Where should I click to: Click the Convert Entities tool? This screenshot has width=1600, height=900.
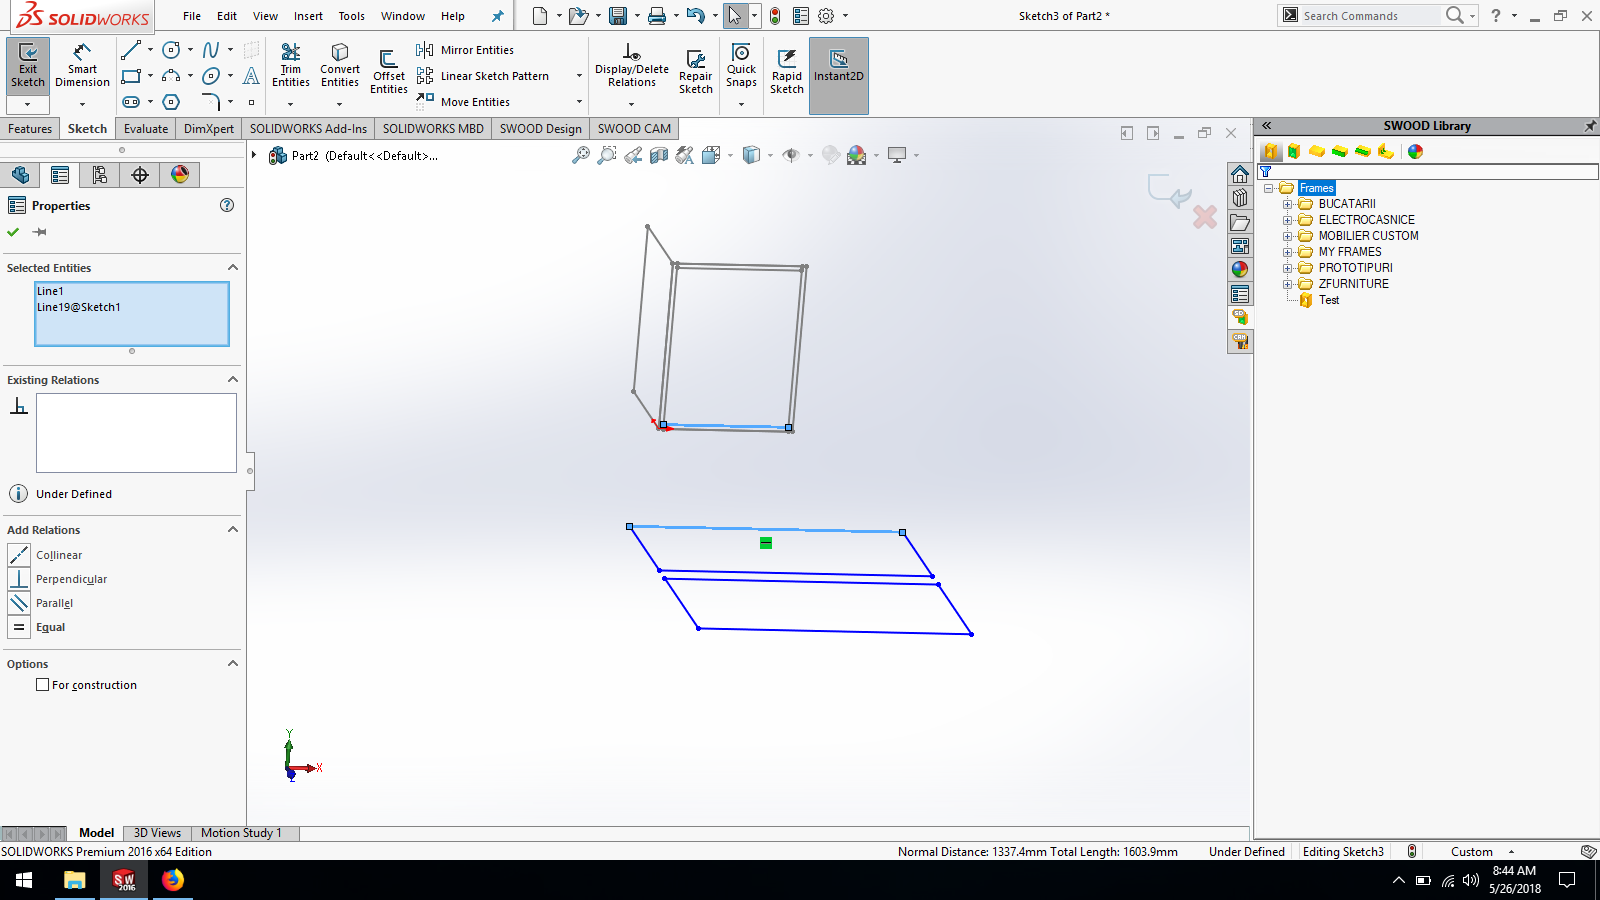340,66
